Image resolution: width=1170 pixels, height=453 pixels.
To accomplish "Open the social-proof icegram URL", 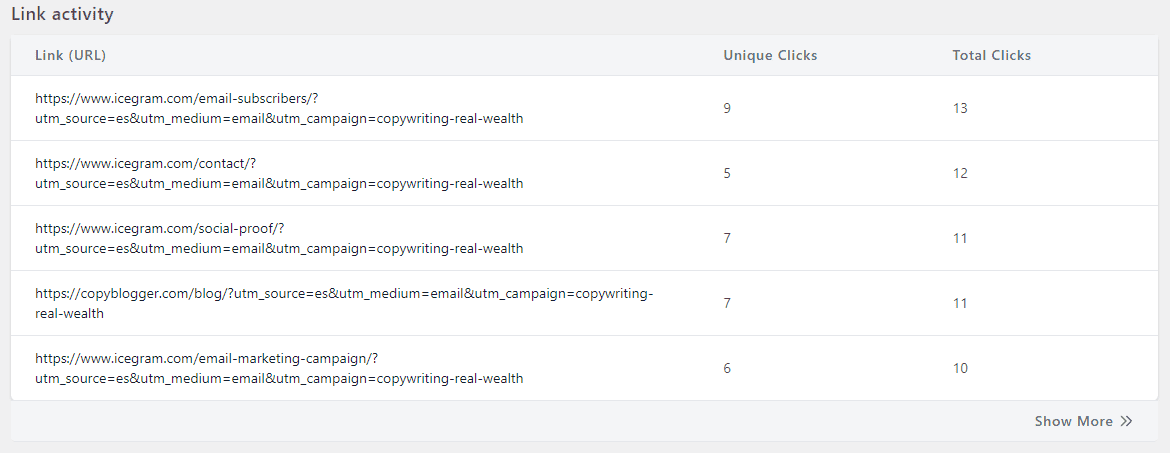I will pos(279,238).
